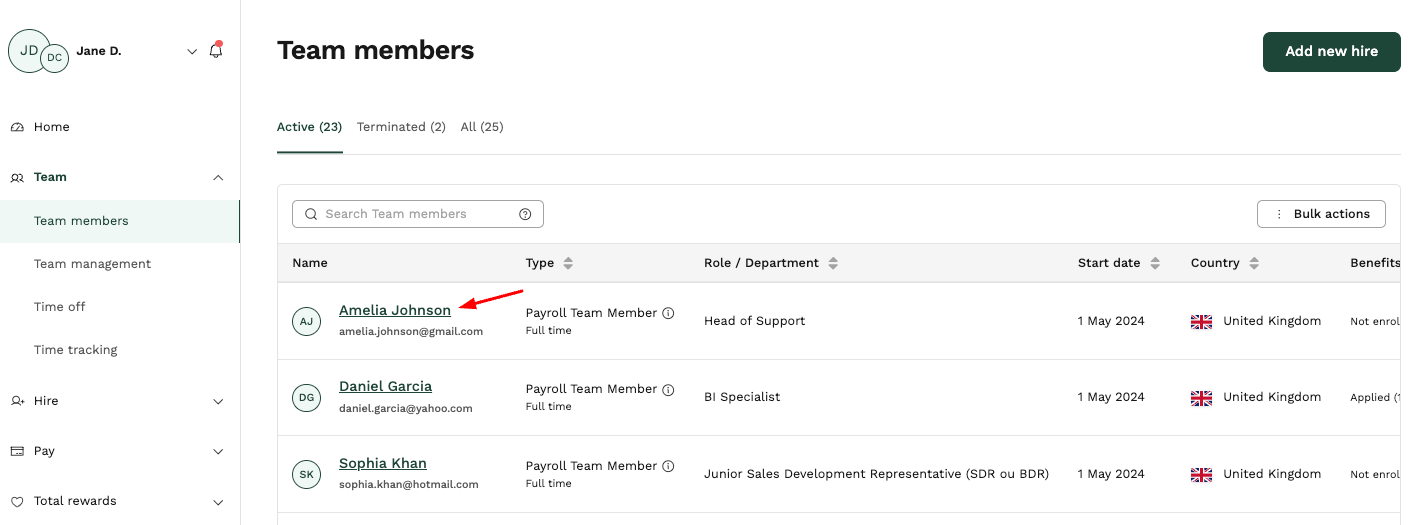Sort by Start date column
The width and height of the screenshot is (1427, 525).
[x=1155, y=263]
